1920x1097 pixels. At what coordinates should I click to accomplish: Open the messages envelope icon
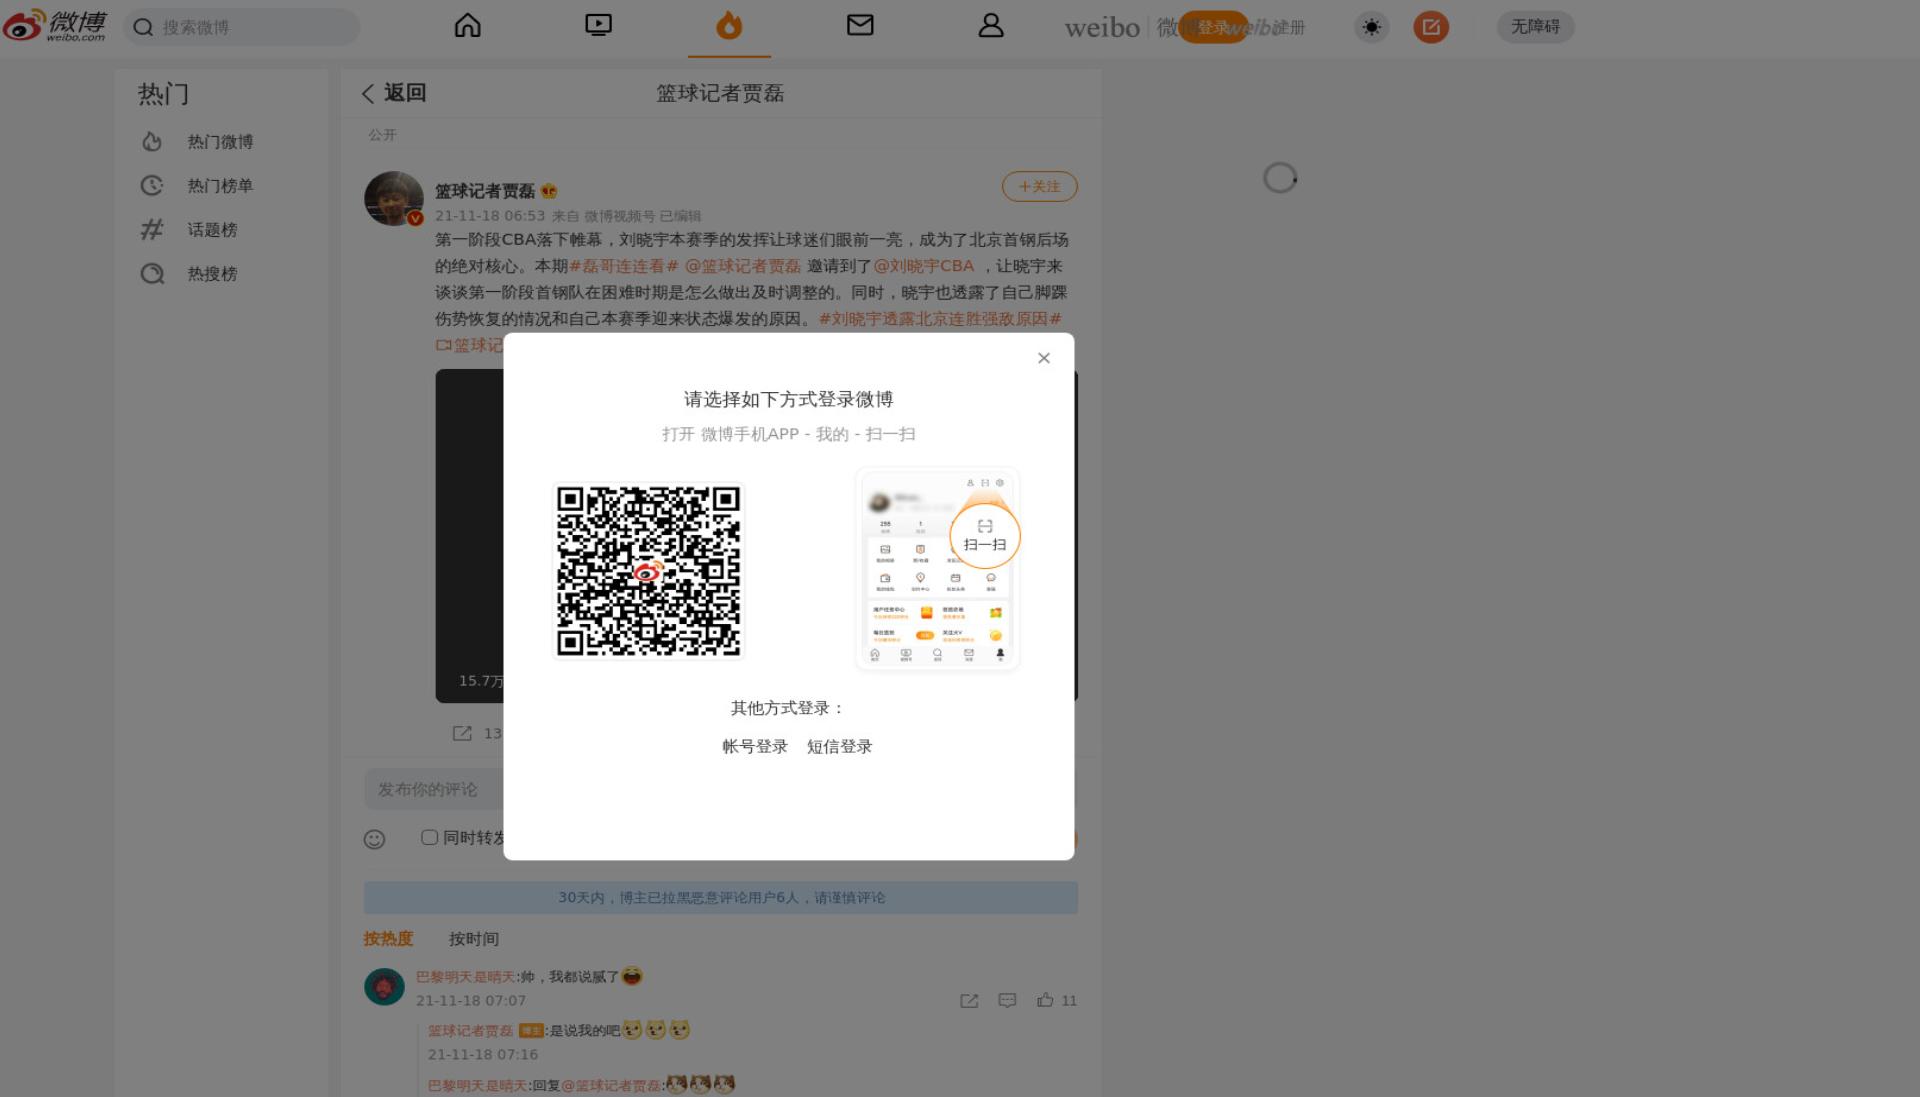point(860,25)
